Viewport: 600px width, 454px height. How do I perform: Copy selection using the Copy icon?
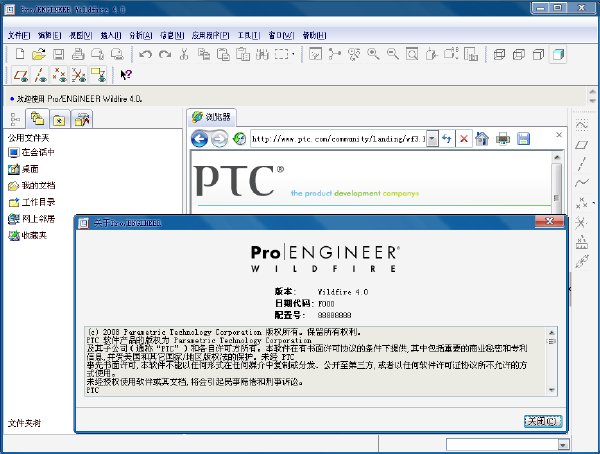[204, 54]
